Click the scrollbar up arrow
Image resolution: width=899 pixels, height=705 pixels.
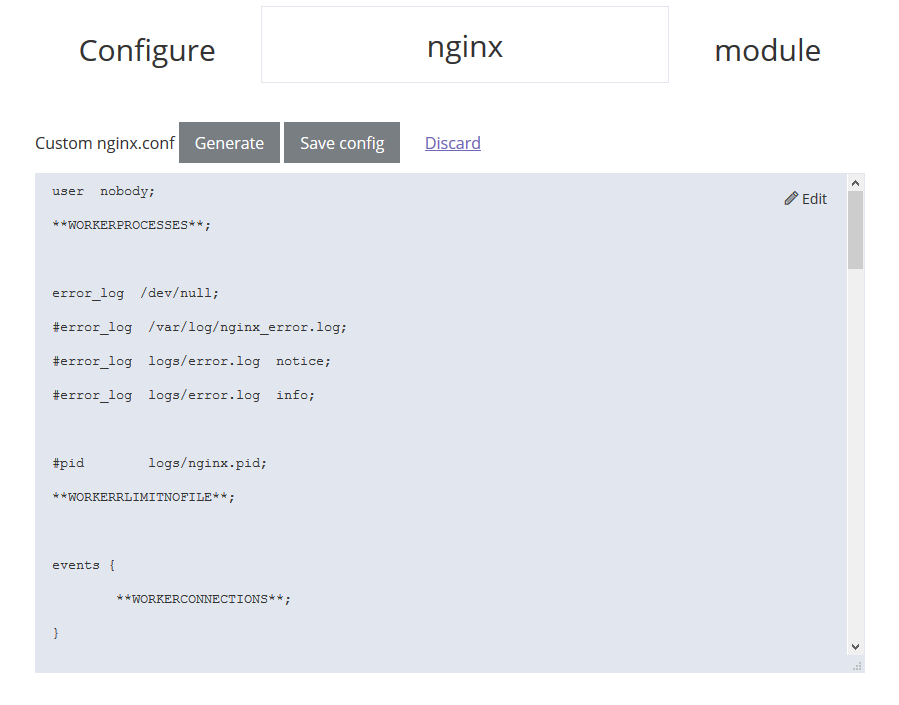855,183
